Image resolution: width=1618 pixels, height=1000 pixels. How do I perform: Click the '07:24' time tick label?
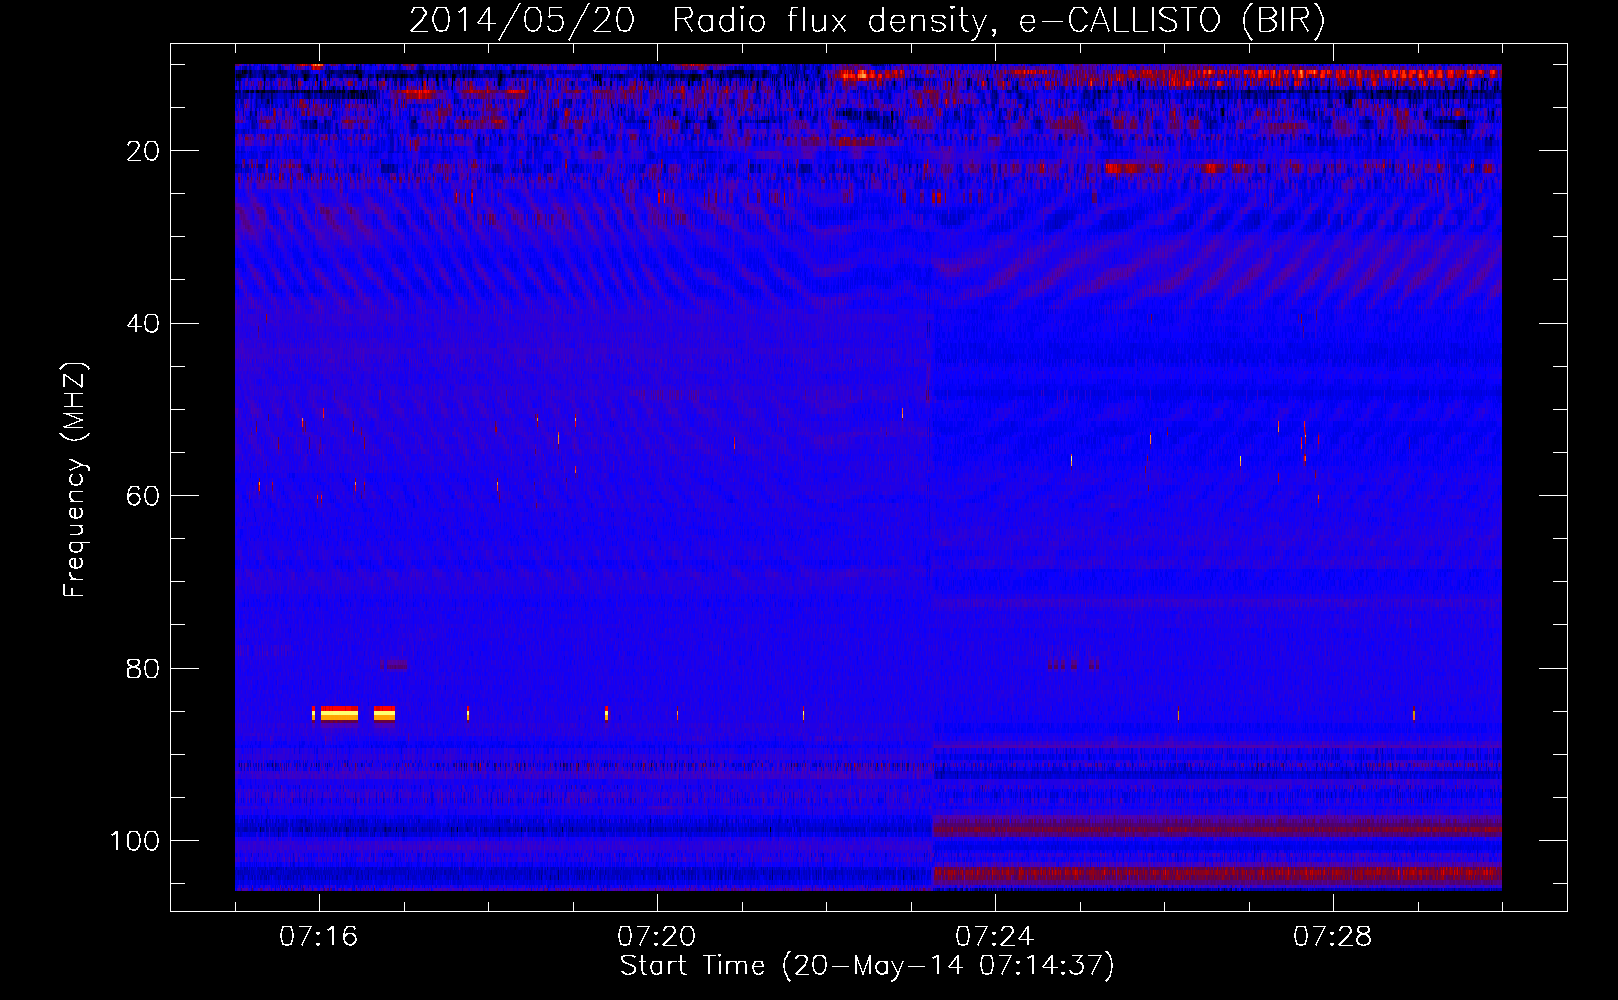pos(994,937)
